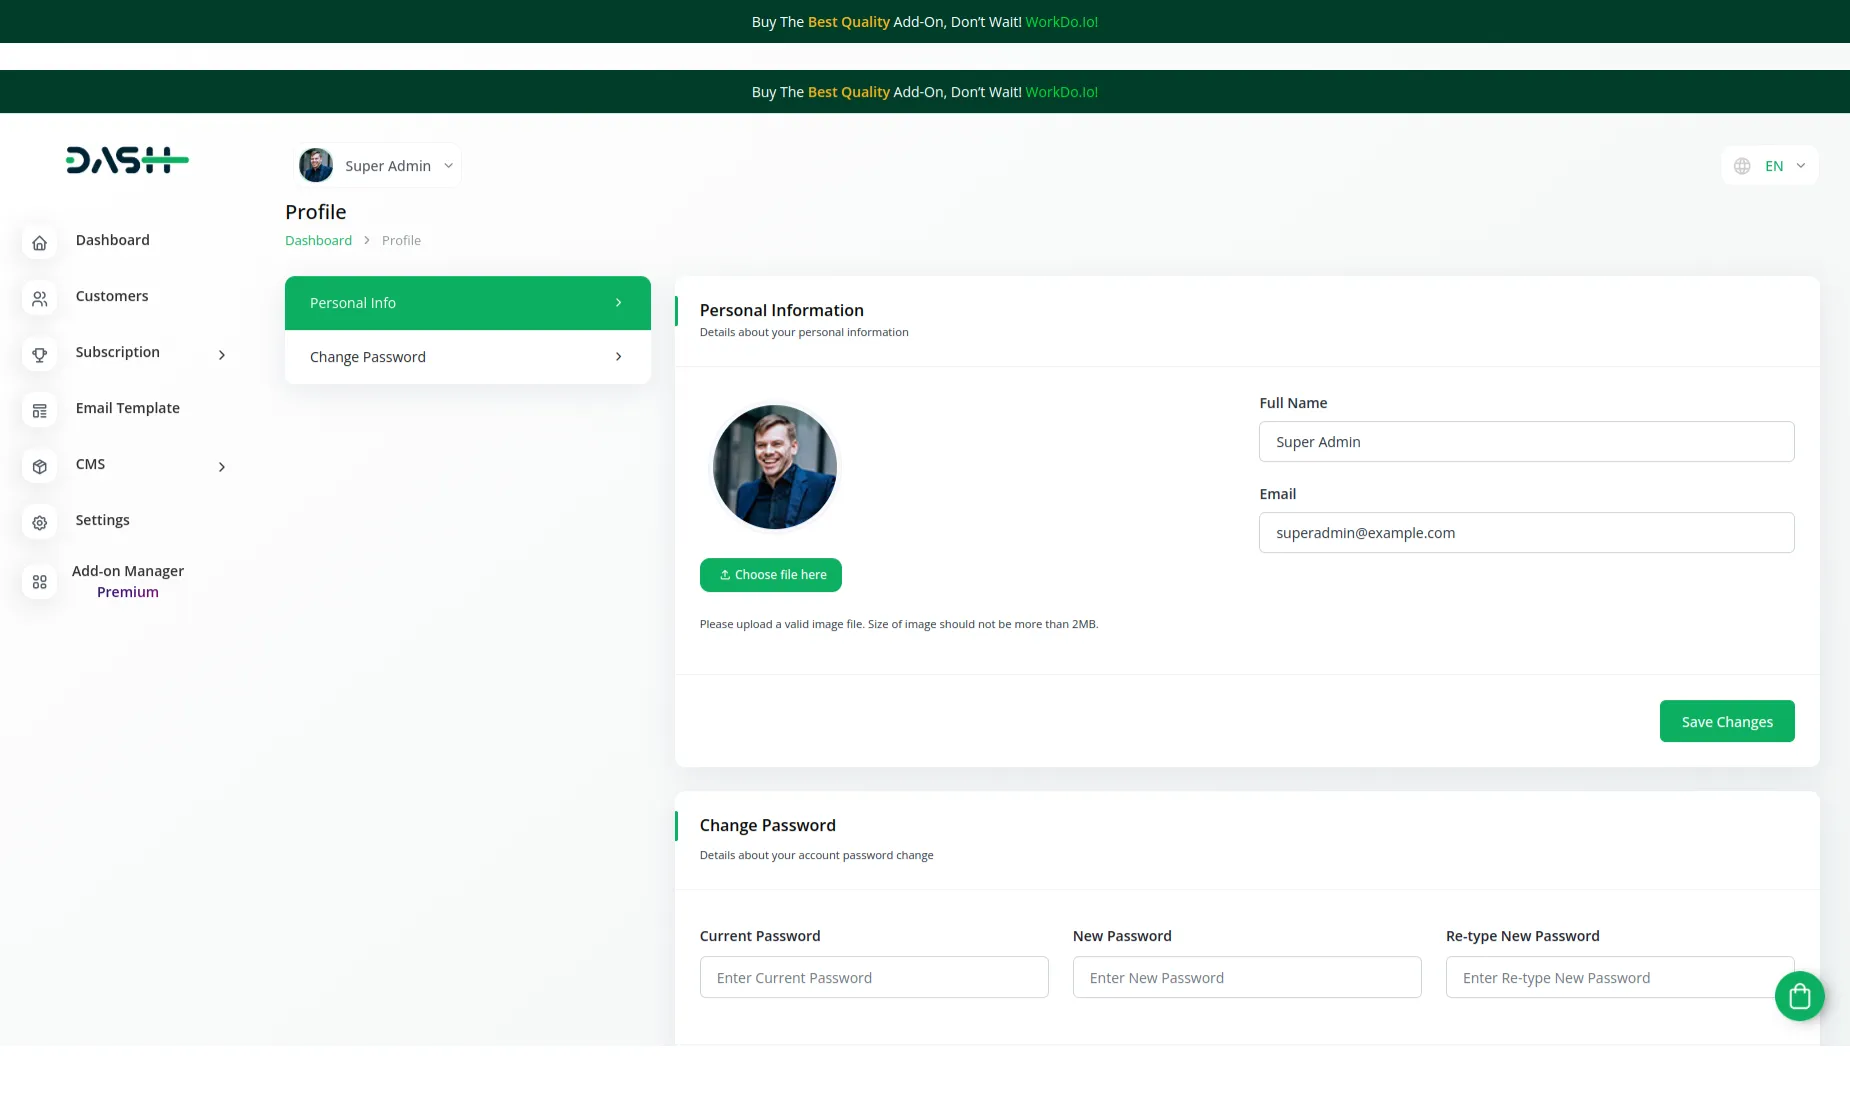Image resolution: width=1850 pixels, height=1109 pixels.
Task: Click the DASH logo
Action: pos(127,160)
